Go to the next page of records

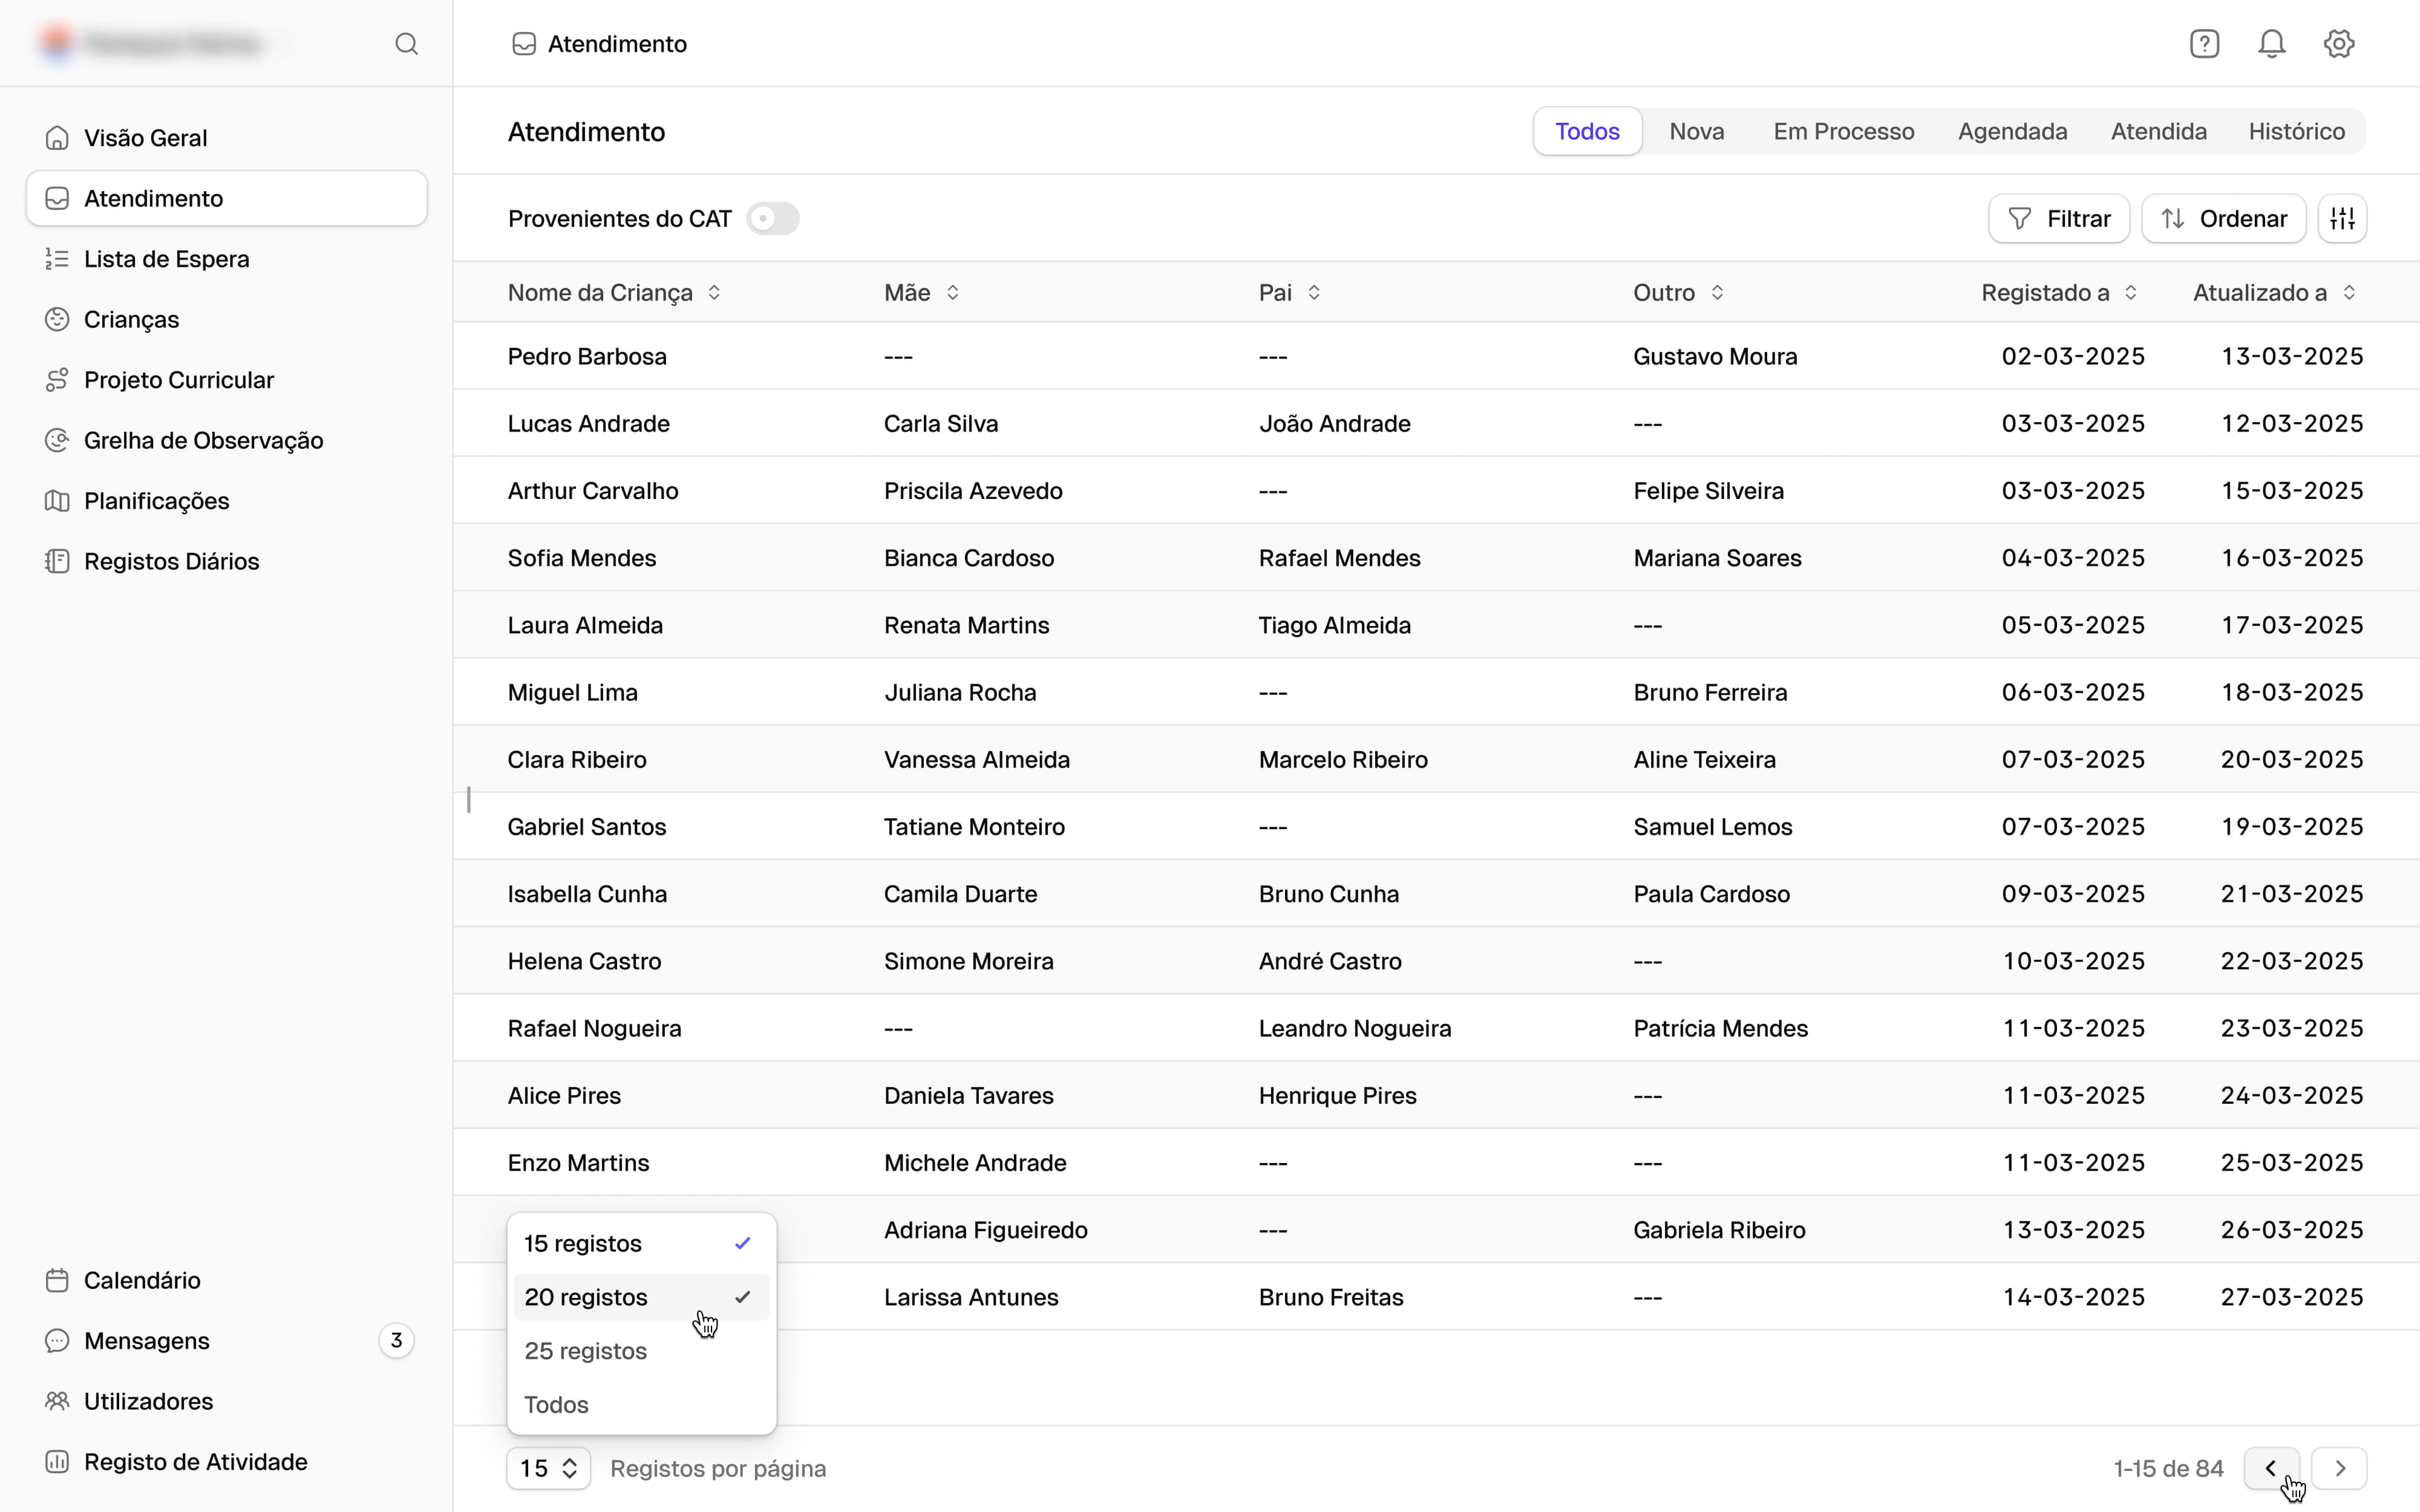2341,1468
